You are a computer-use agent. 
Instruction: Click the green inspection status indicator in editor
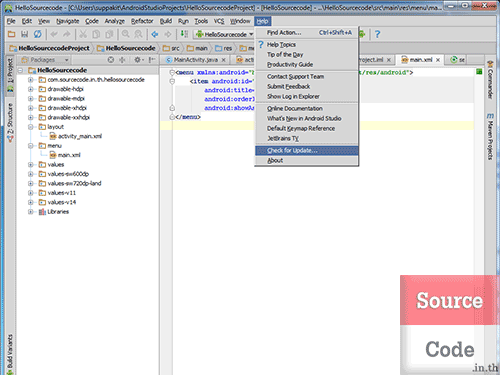point(479,72)
